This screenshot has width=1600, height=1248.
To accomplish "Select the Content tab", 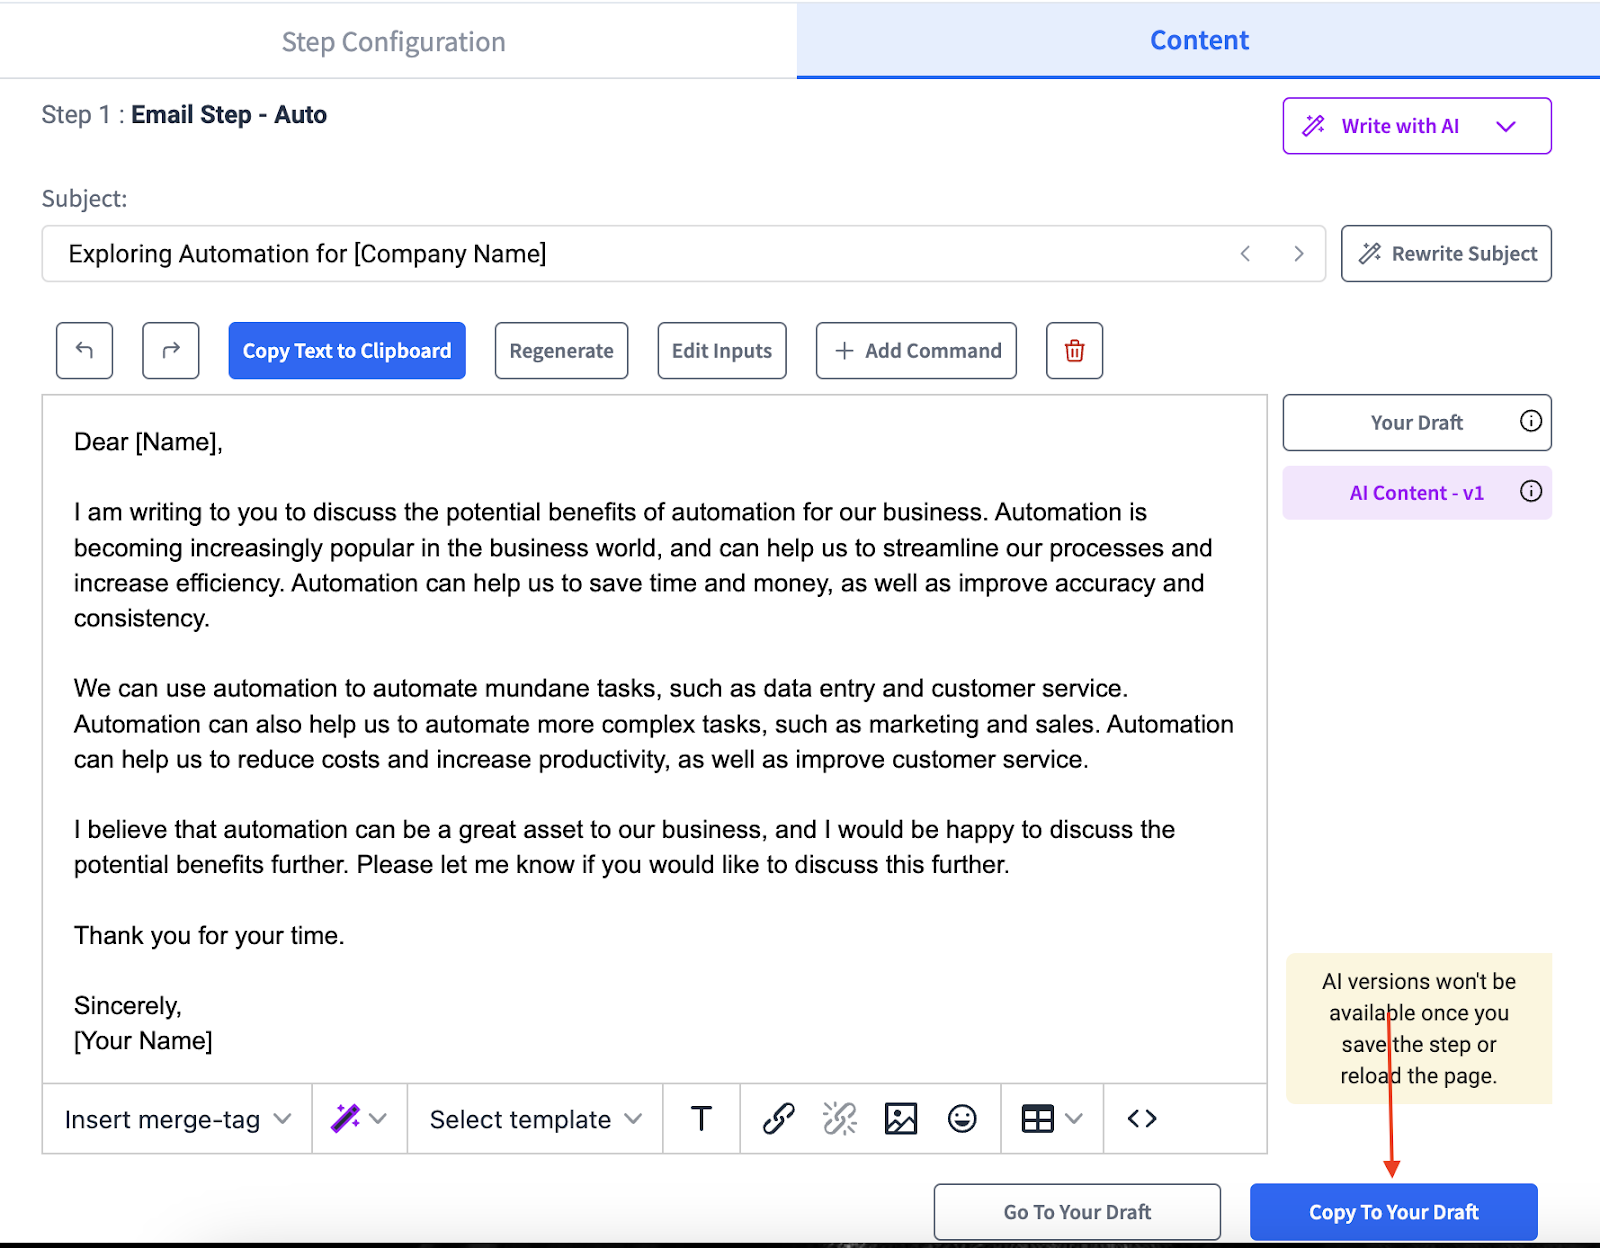I will pyautogui.click(x=1199, y=40).
